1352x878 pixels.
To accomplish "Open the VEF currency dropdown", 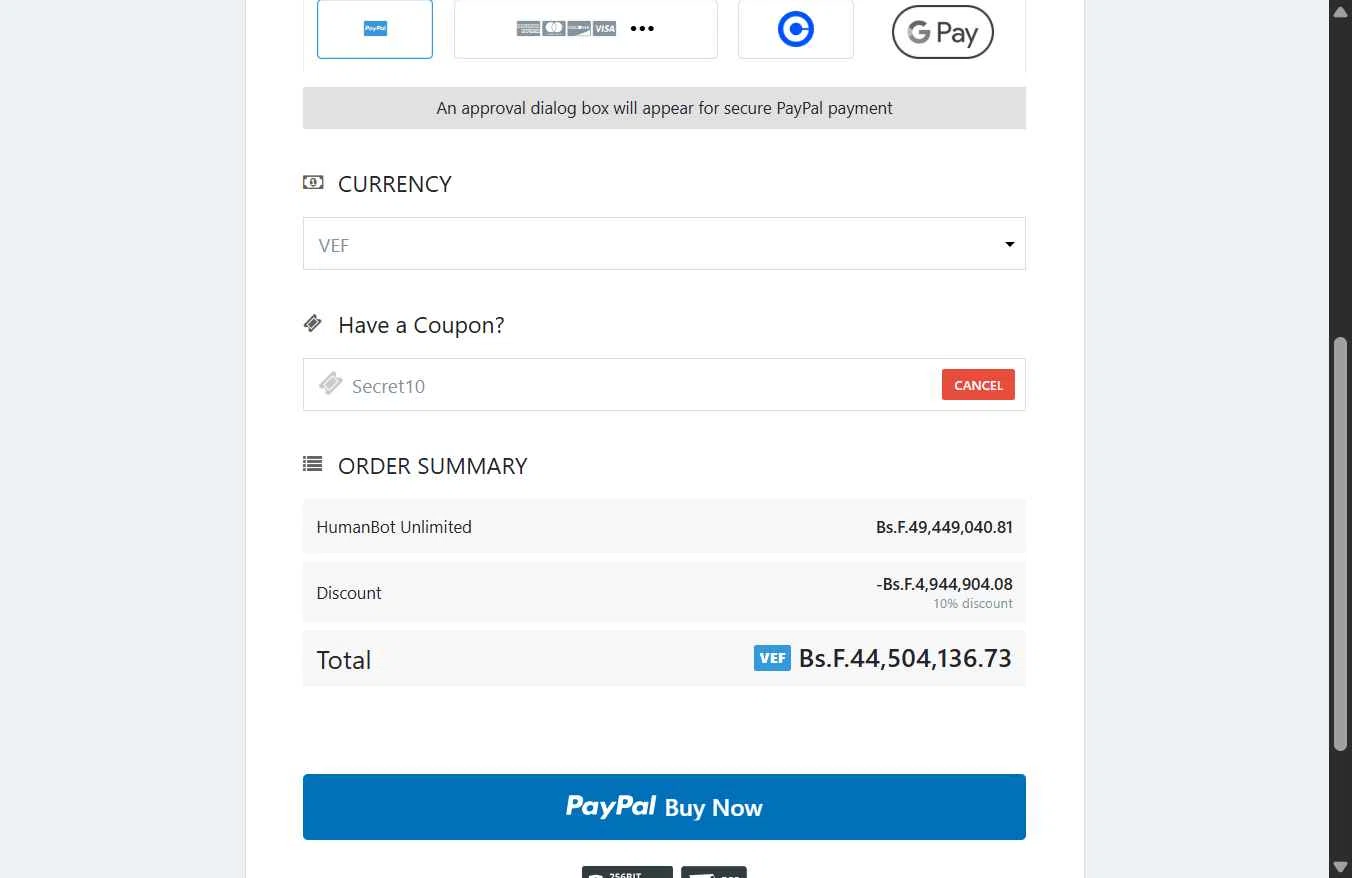I will click(x=664, y=244).
